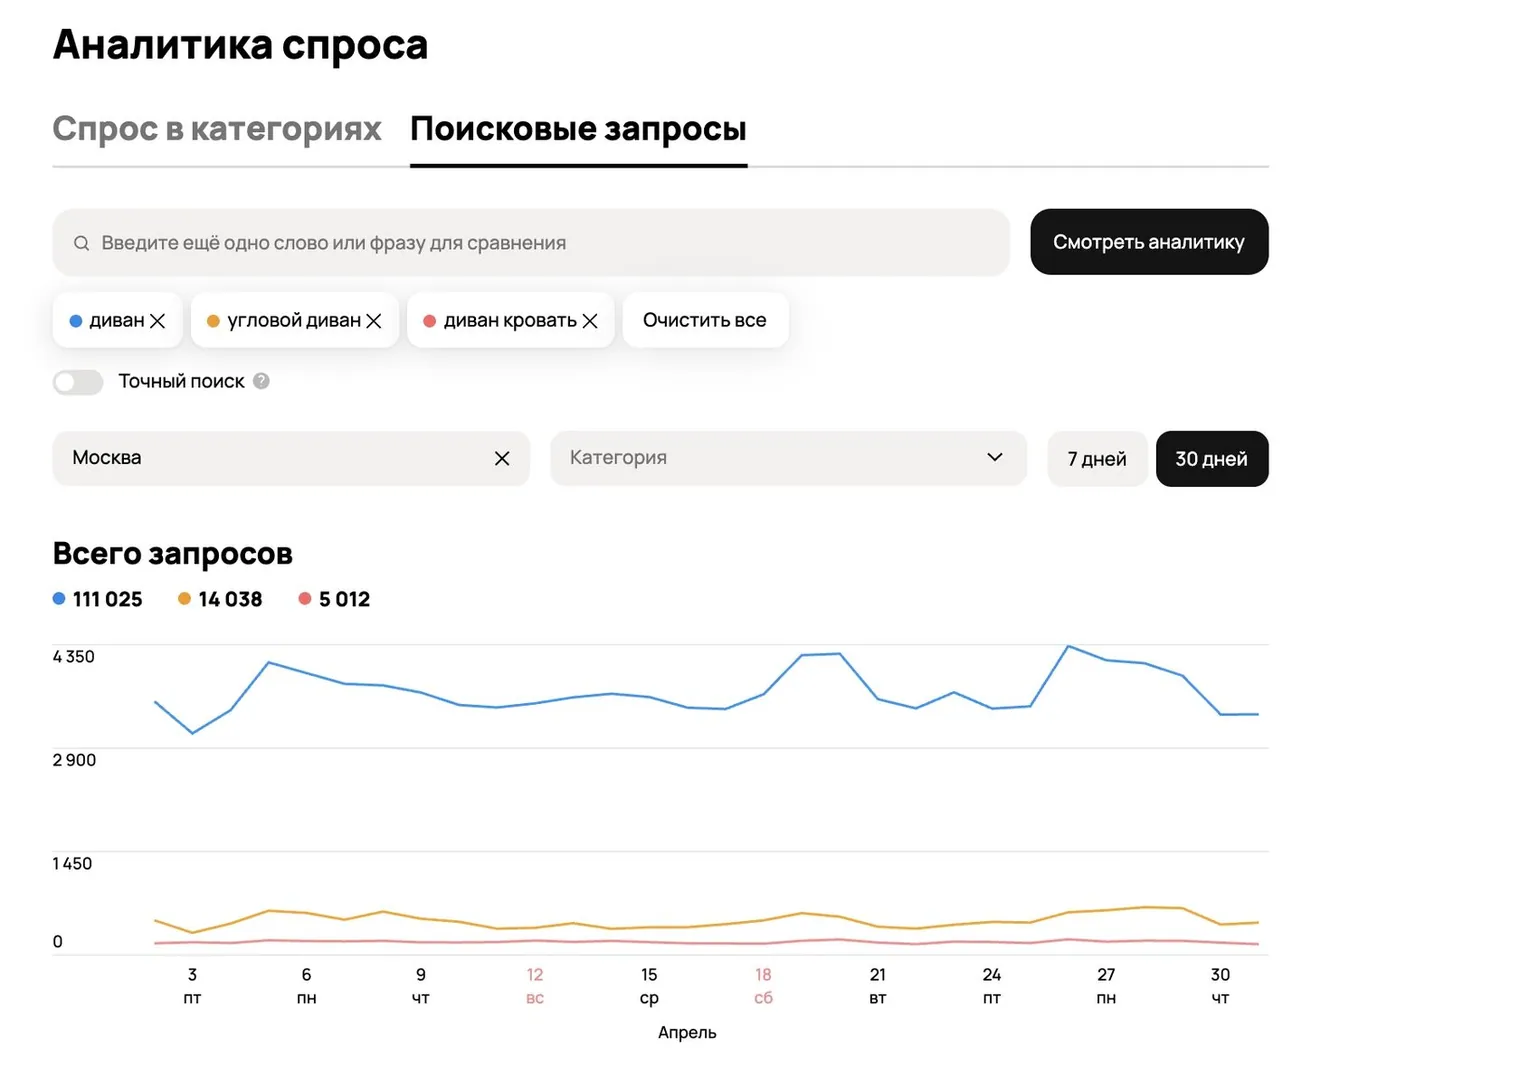1520x1084 pixels.
Task: Click the '2 900' y-axis value
Action: [x=74, y=760]
